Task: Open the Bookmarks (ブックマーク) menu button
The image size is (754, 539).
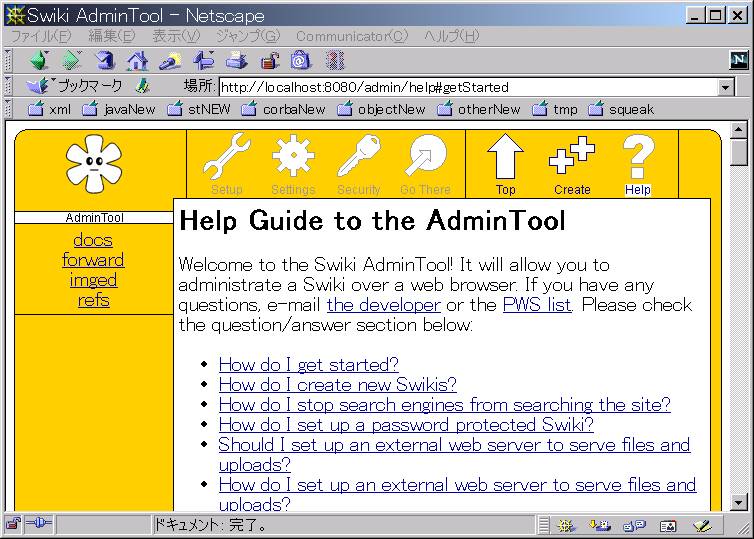Action: (75, 86)
